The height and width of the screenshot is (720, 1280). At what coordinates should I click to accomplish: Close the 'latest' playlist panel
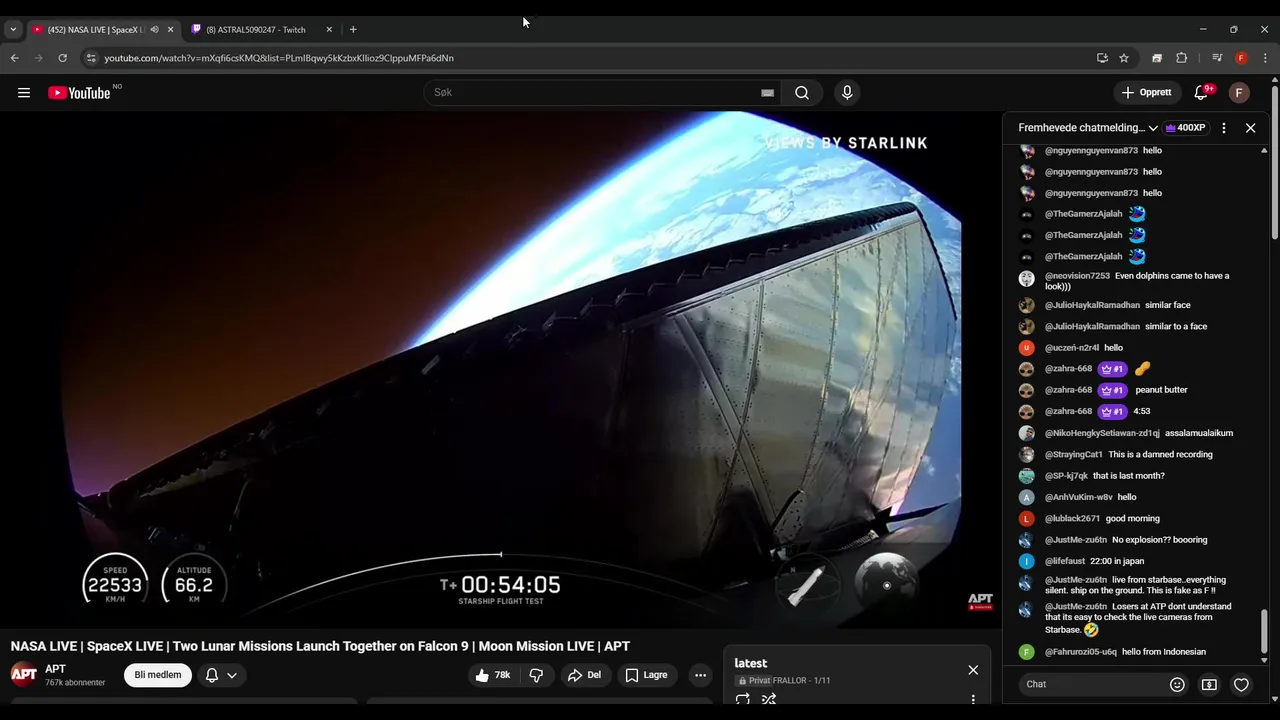pos(973,670)
